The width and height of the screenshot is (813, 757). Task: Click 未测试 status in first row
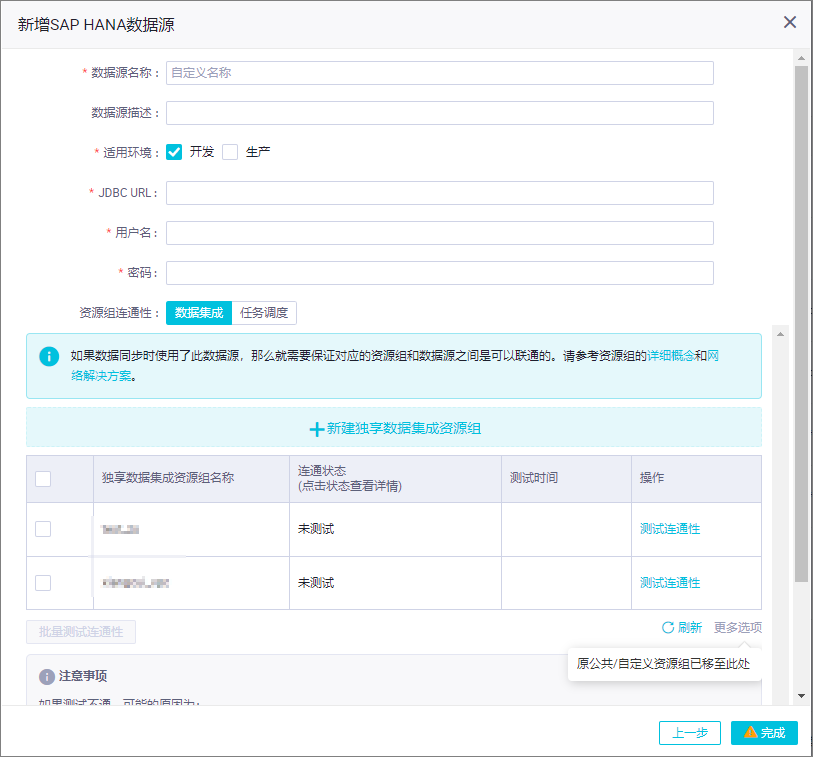click(316, 529)
